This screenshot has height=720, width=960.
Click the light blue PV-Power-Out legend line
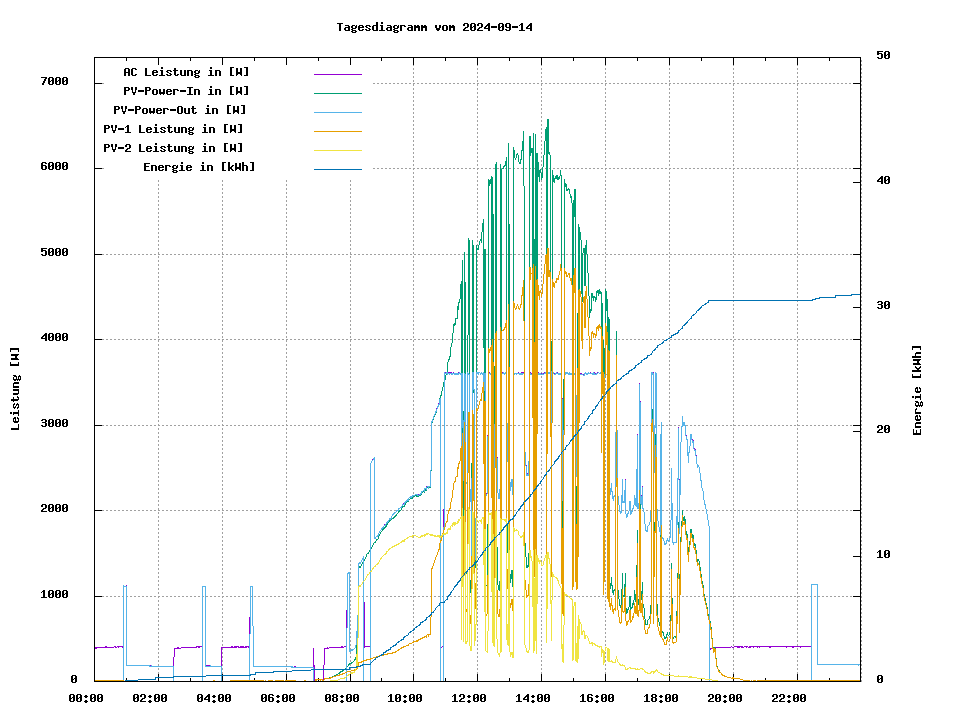[337, 111]
